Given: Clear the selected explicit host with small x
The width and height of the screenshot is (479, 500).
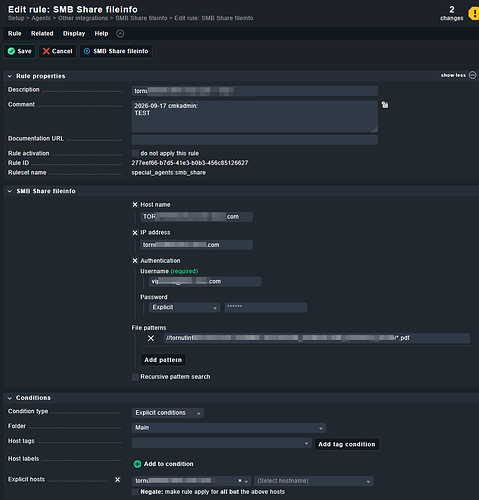Looking at the screenshot, I should [x=239, y=481].
